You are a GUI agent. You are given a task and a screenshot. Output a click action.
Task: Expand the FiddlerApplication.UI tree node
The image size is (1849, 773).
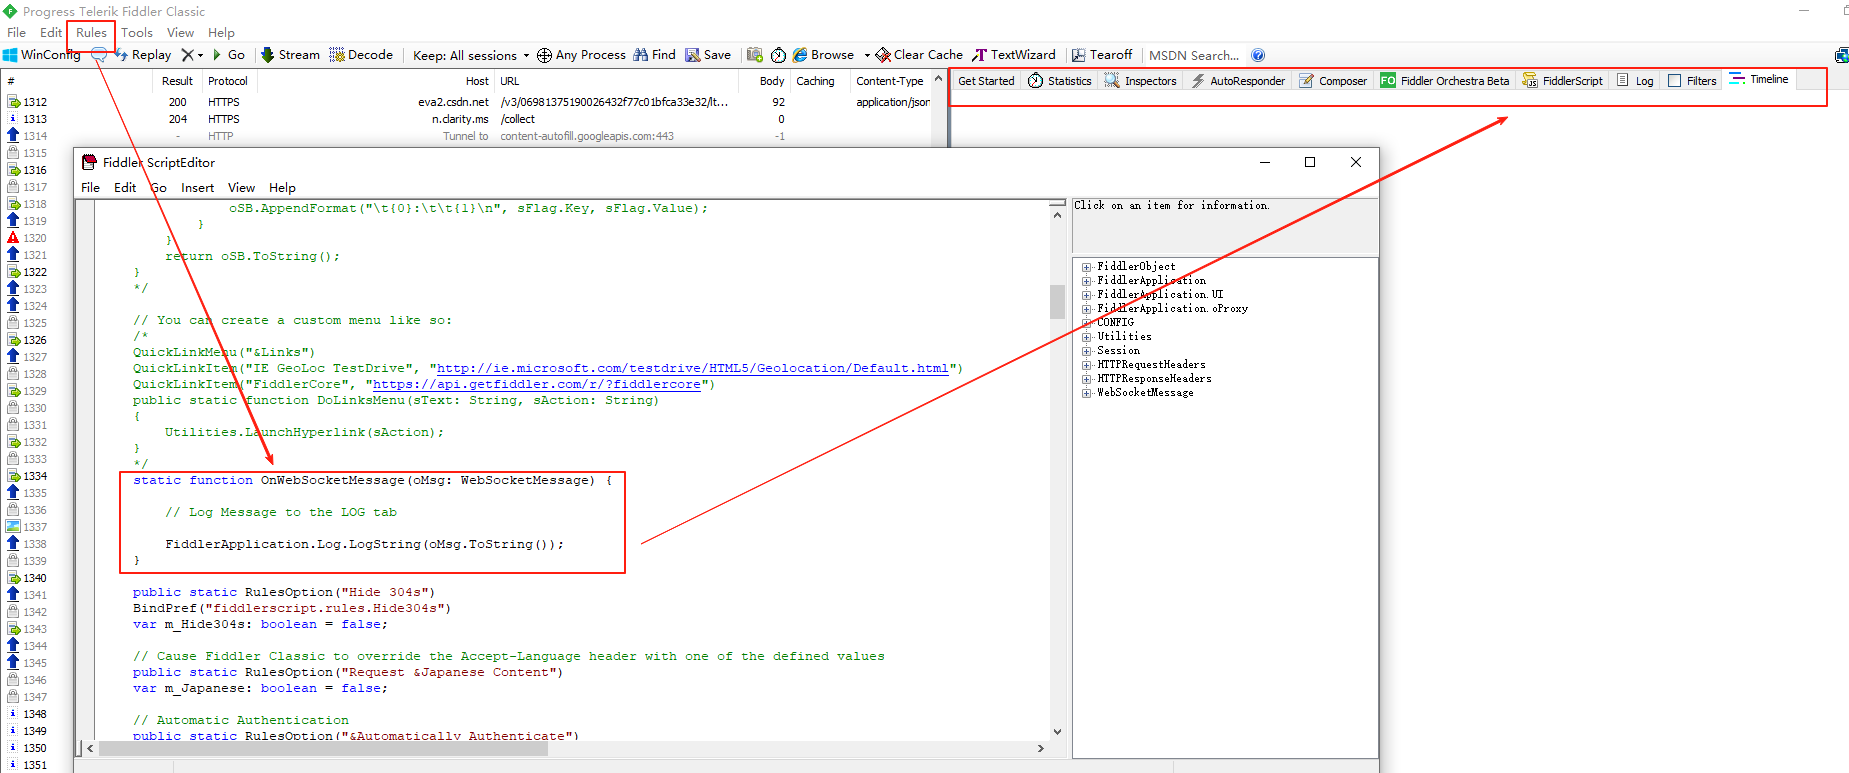(x=1086, y=295)
